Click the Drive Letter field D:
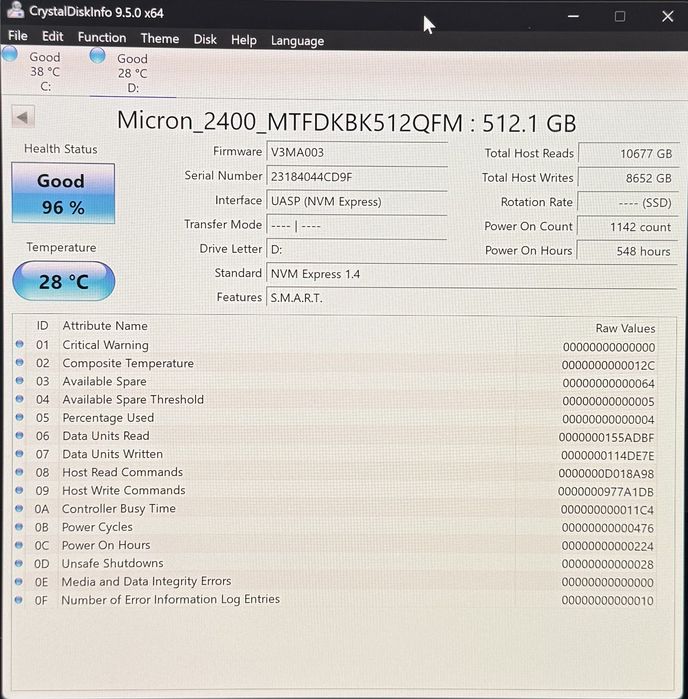 point(357,250)
